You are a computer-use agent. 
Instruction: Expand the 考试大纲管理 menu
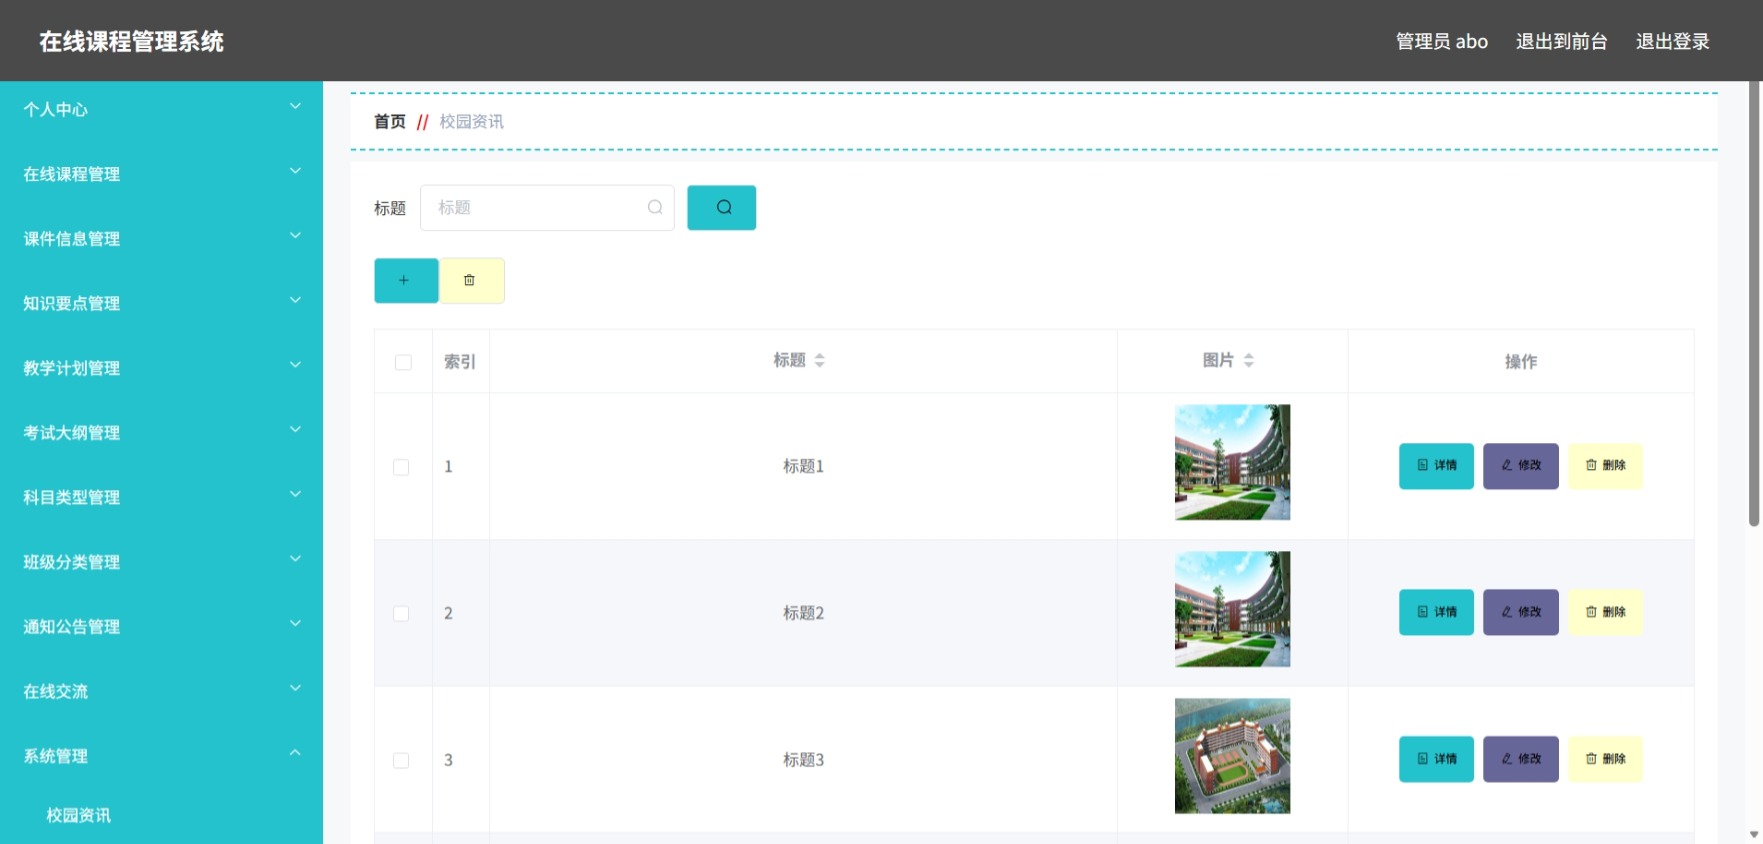point(161,432)
